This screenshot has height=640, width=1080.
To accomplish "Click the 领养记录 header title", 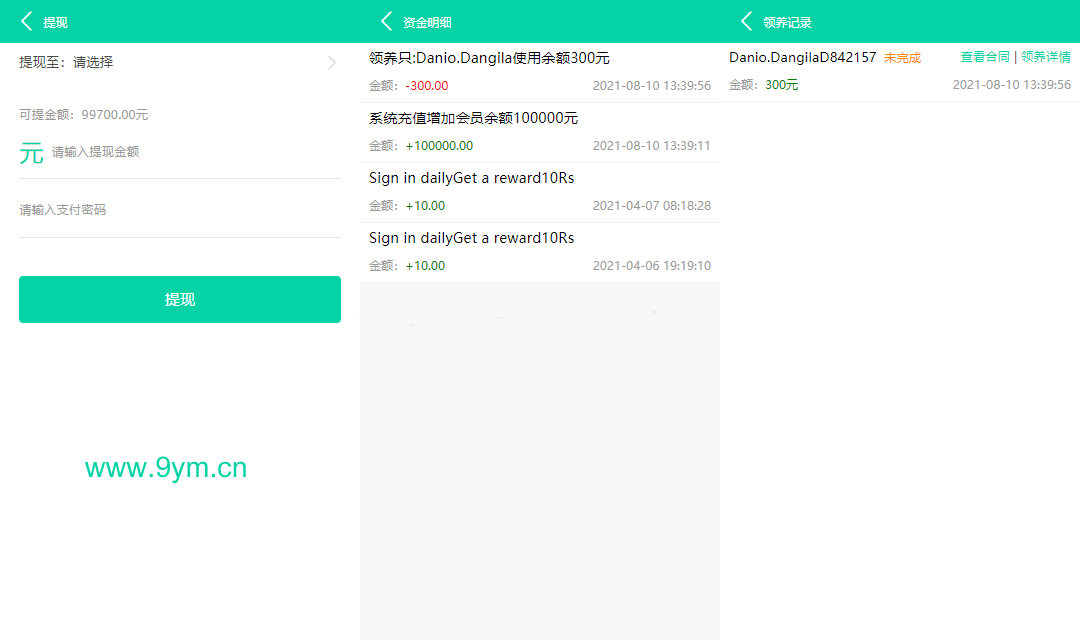I will [x=787, y=22].
